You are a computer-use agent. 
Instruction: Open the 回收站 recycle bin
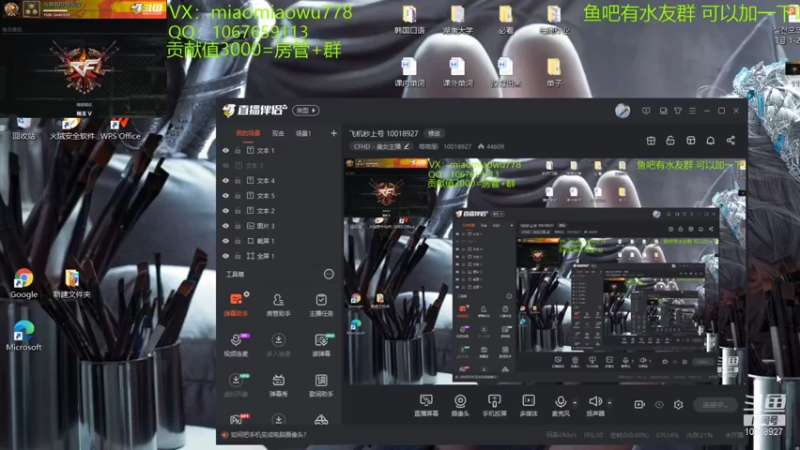point(23,129)
